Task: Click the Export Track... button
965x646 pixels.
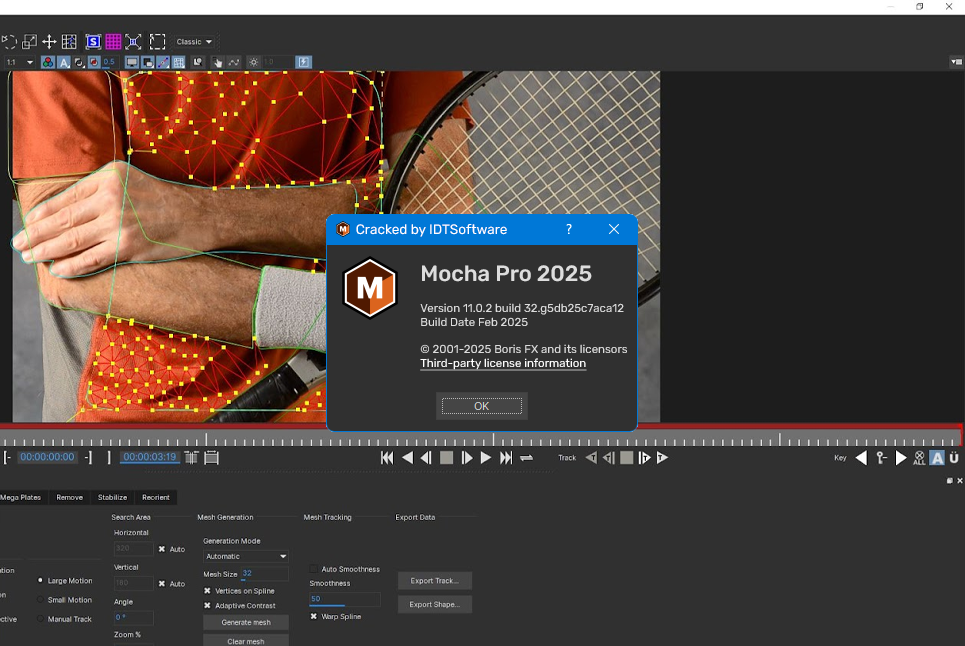Action: tap(434, 580)
